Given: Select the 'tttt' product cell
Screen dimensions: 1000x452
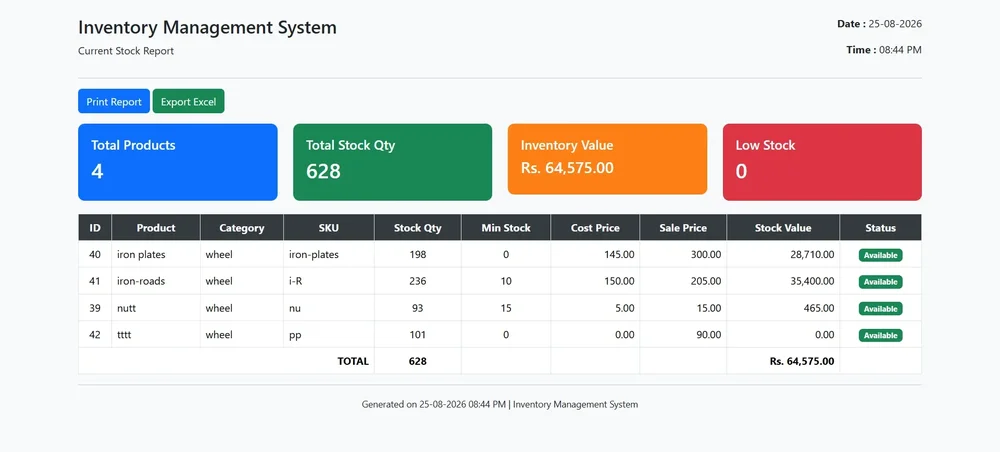Looking at the screenshot, I should (156, 335).
